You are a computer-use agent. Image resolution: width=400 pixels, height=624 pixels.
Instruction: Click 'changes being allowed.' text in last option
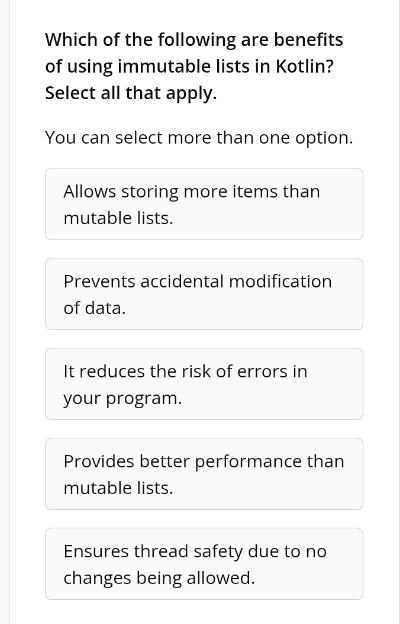click(x=159, y=578)
